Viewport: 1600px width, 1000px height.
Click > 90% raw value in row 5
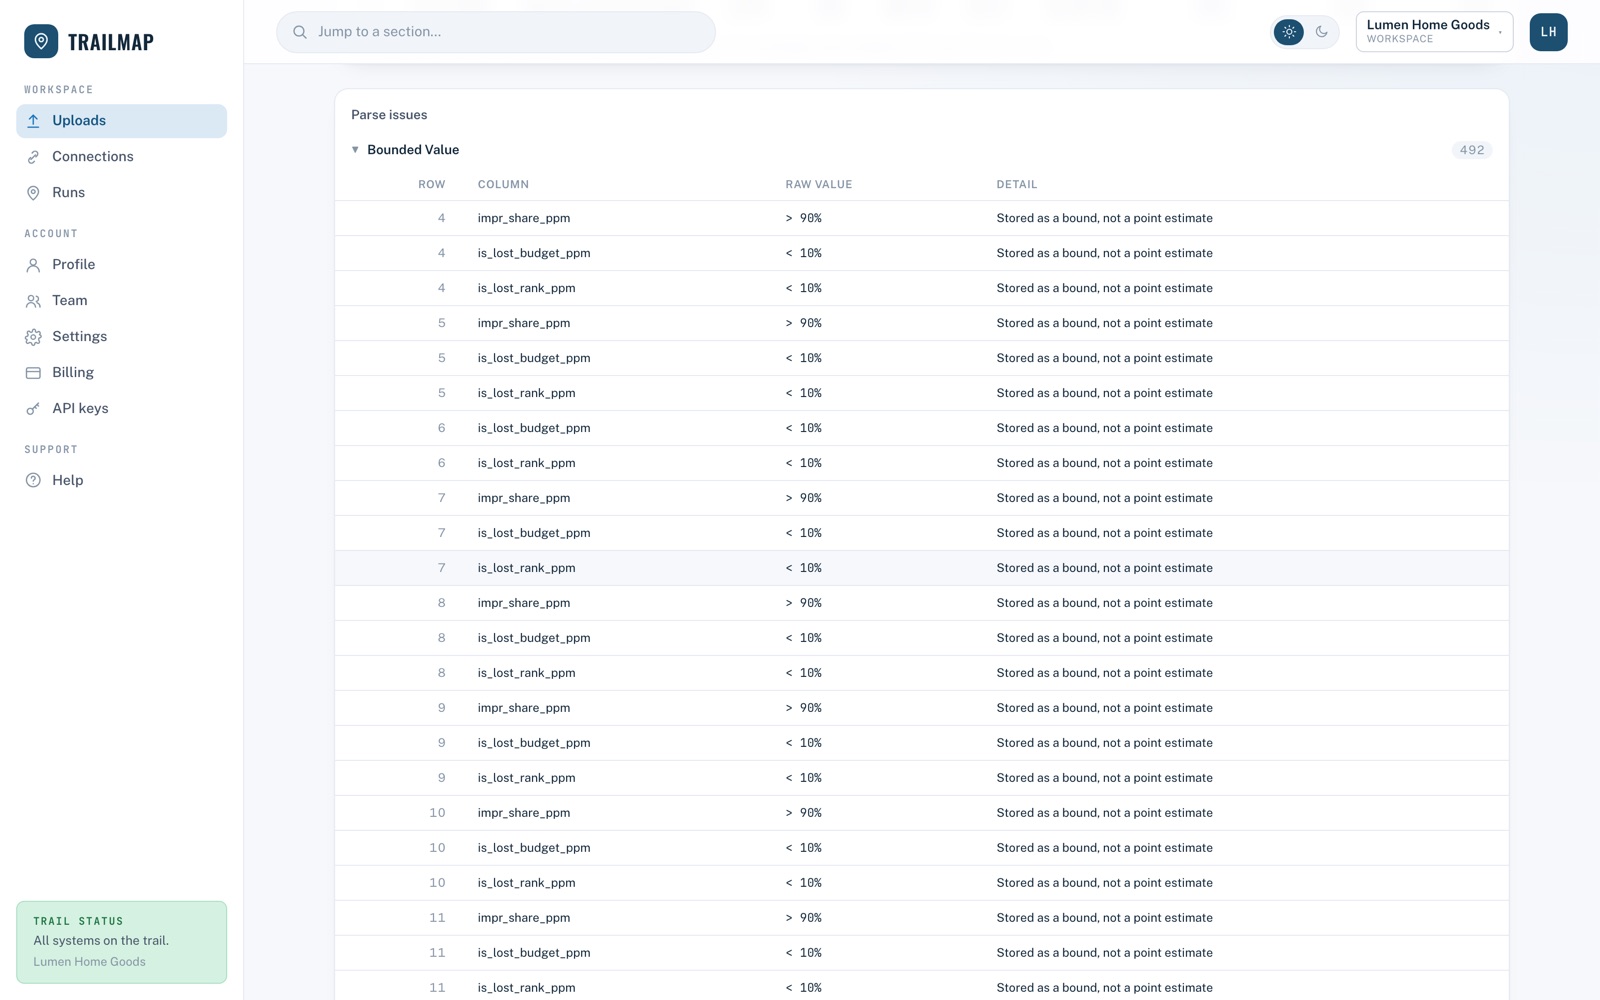pyautogui.click(x=804, y=323)
